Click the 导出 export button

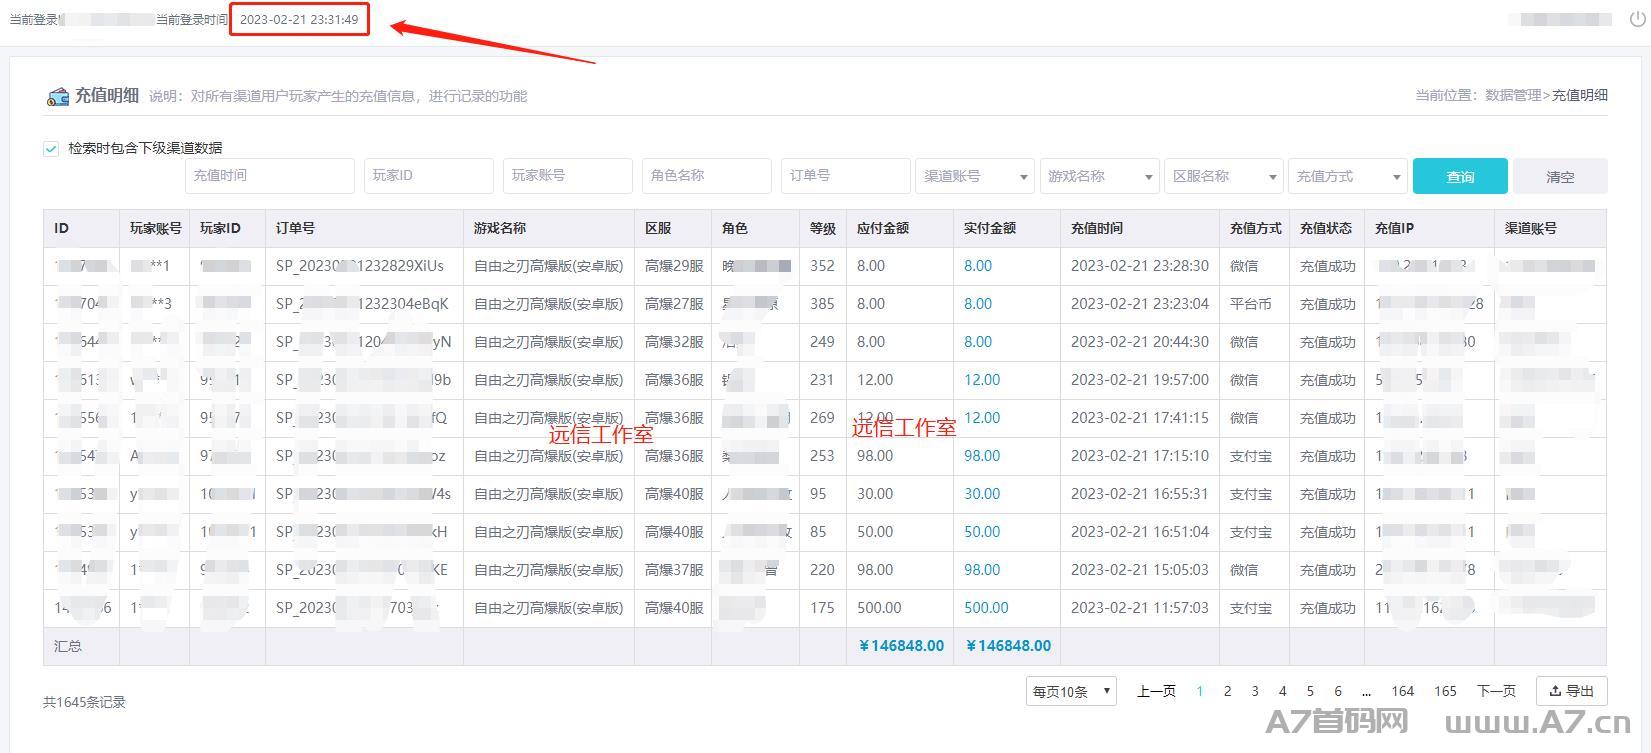1572,691
